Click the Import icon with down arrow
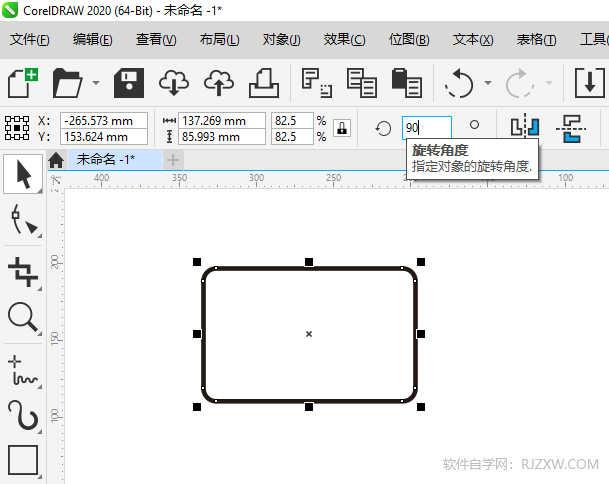 tap(590, 83)
